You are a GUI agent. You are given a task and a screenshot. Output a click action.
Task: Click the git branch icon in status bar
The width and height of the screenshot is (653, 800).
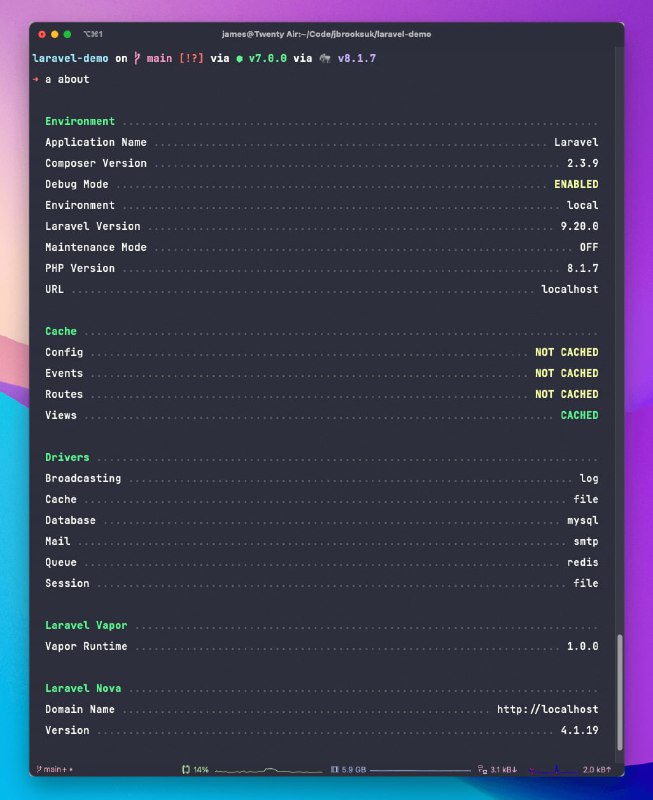click(x=39, y=769)
